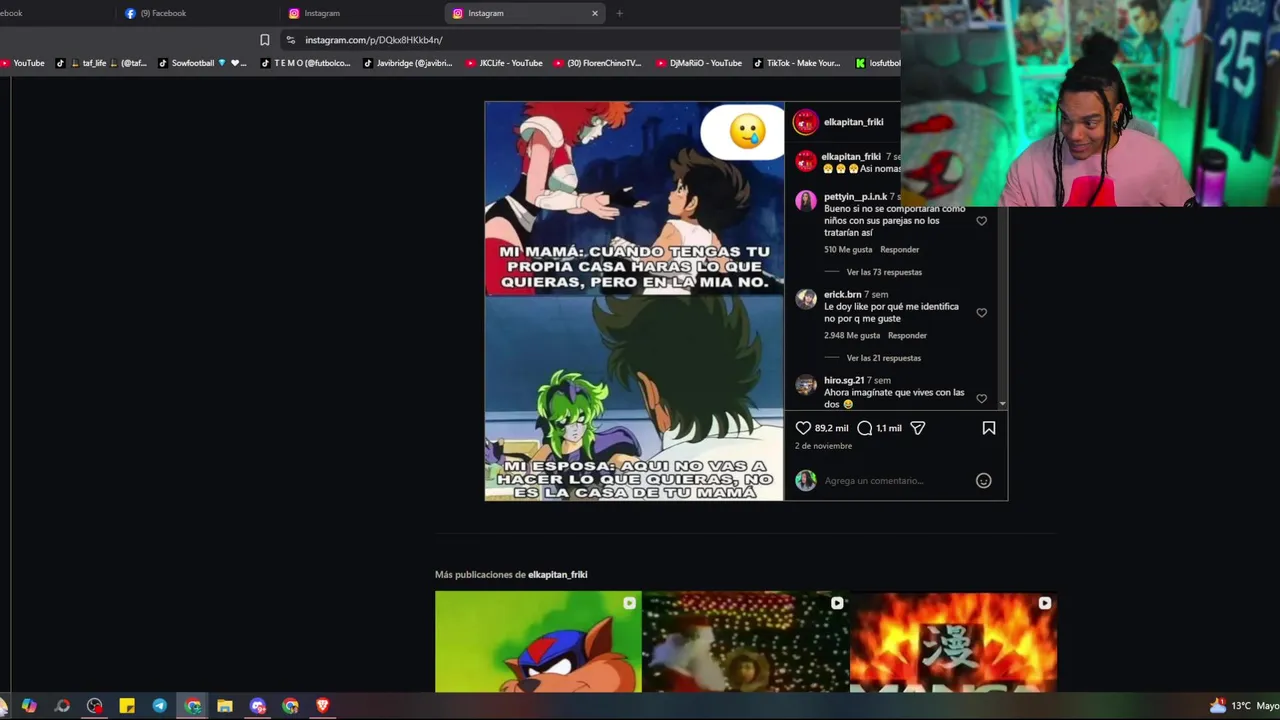Open the FlorenChinoTV bookmark
1280x720 pixels.
597,63
